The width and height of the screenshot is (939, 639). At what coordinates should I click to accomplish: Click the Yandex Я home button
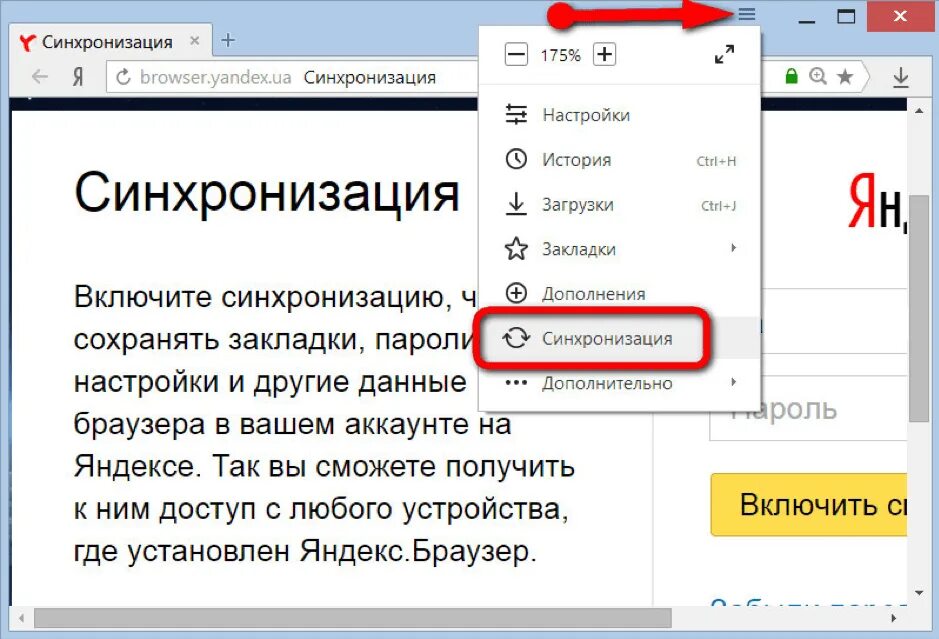[78, 77]
